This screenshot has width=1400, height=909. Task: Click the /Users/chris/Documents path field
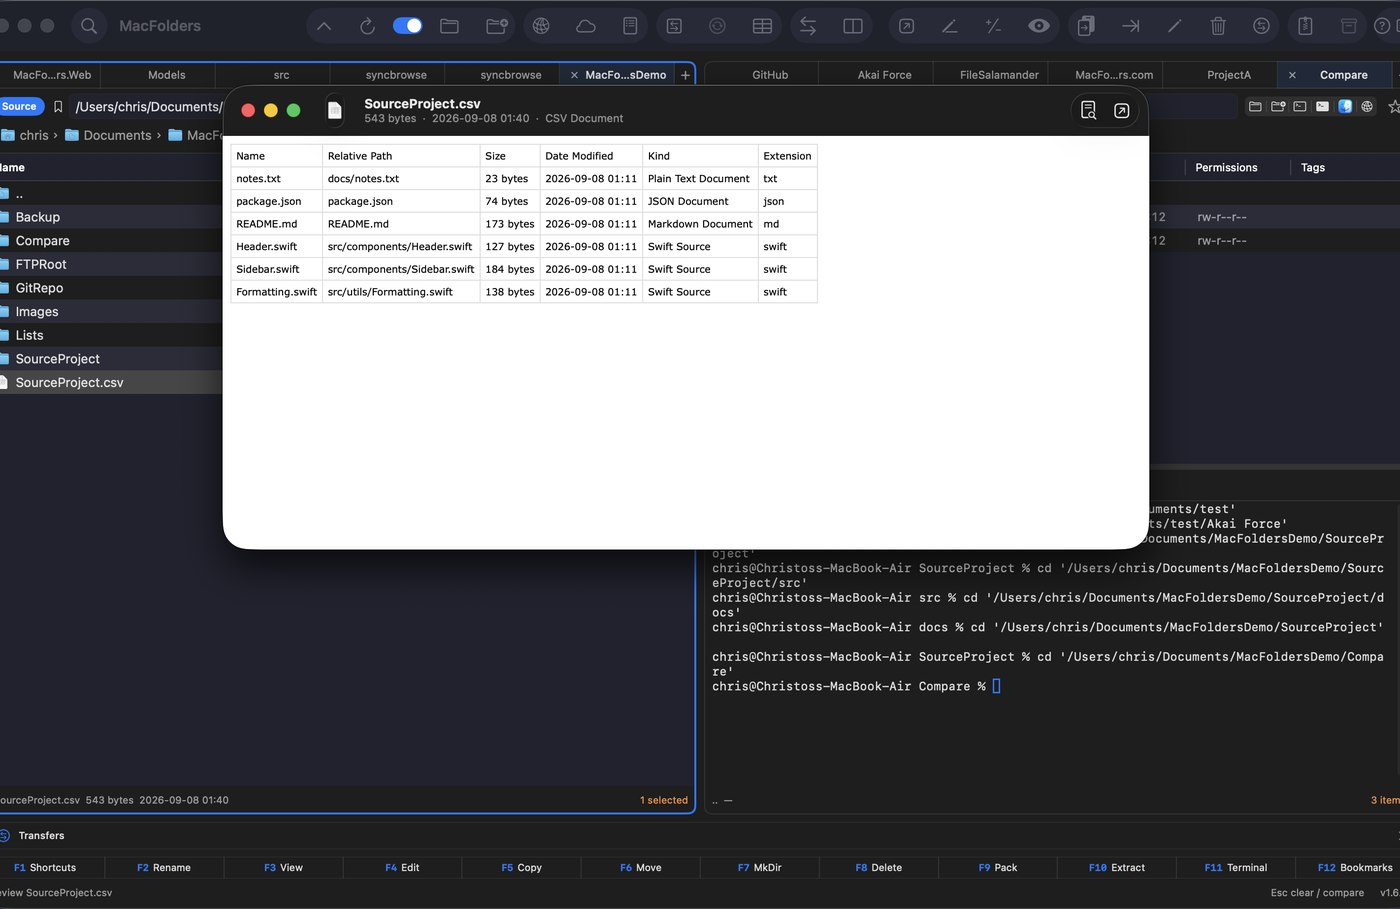[x=148, y=107]
